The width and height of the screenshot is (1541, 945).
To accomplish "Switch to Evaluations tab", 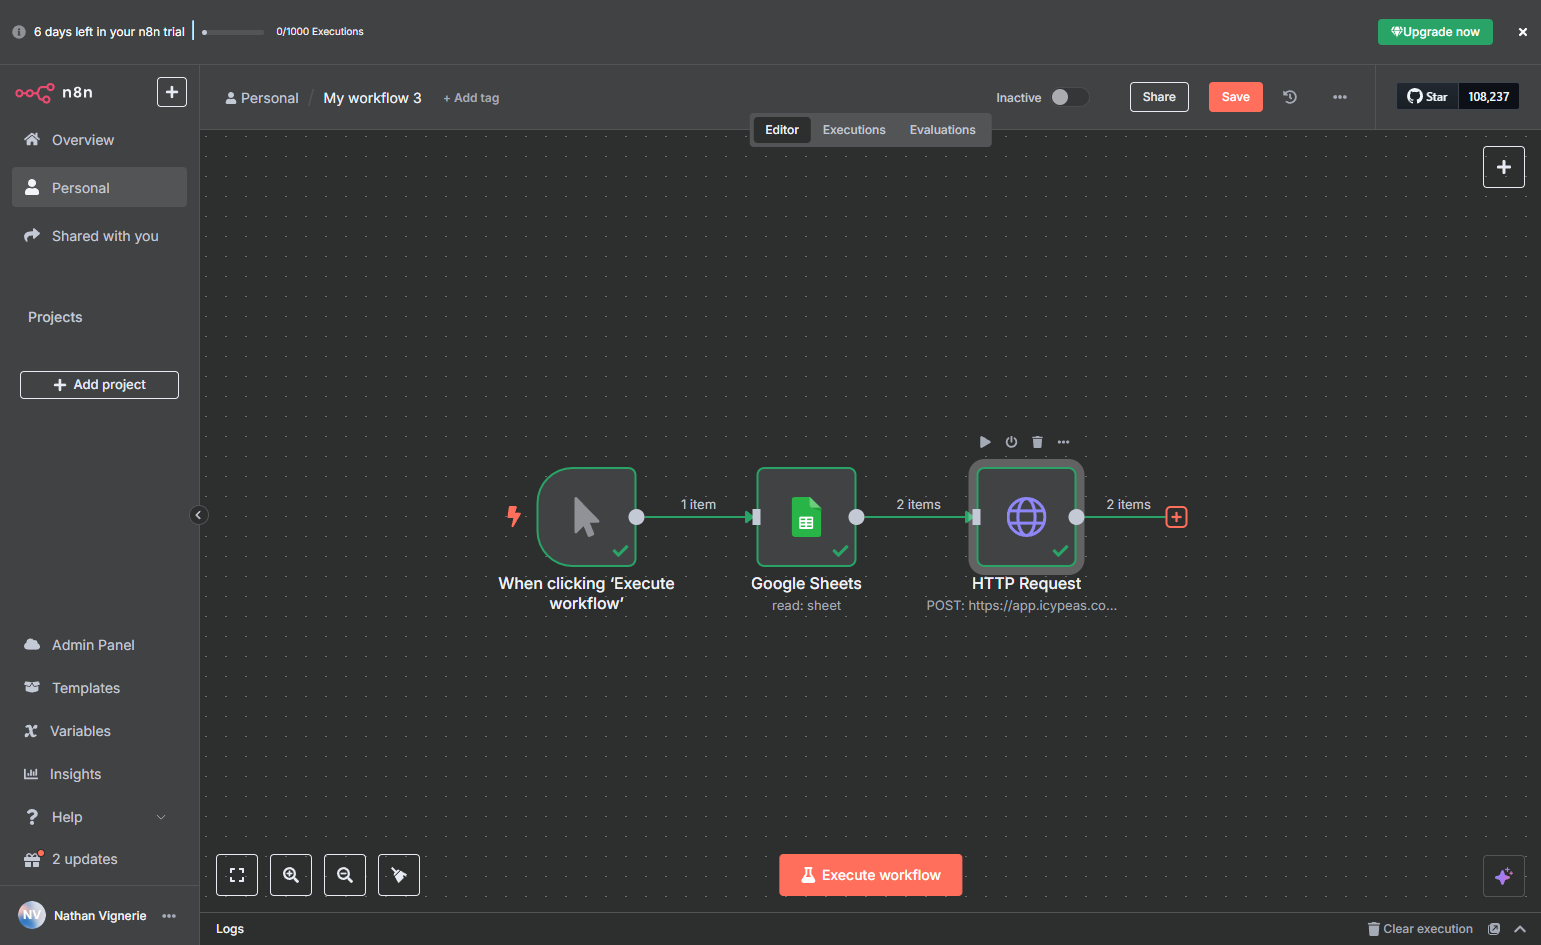I will pos(942,130).
